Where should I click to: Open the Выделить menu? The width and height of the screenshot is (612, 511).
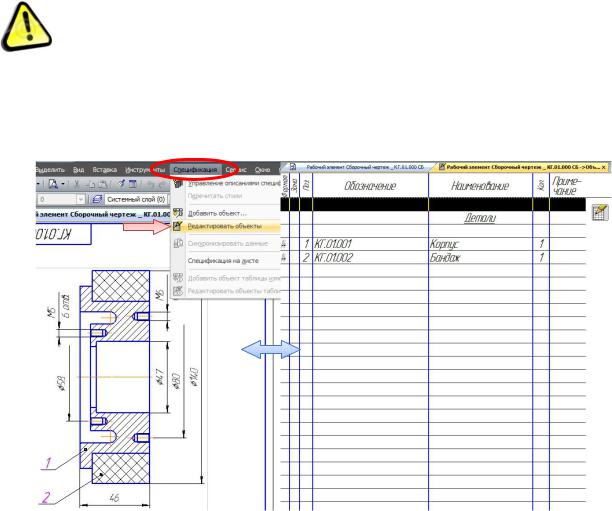pyautogui.click(x=50, y=170)
